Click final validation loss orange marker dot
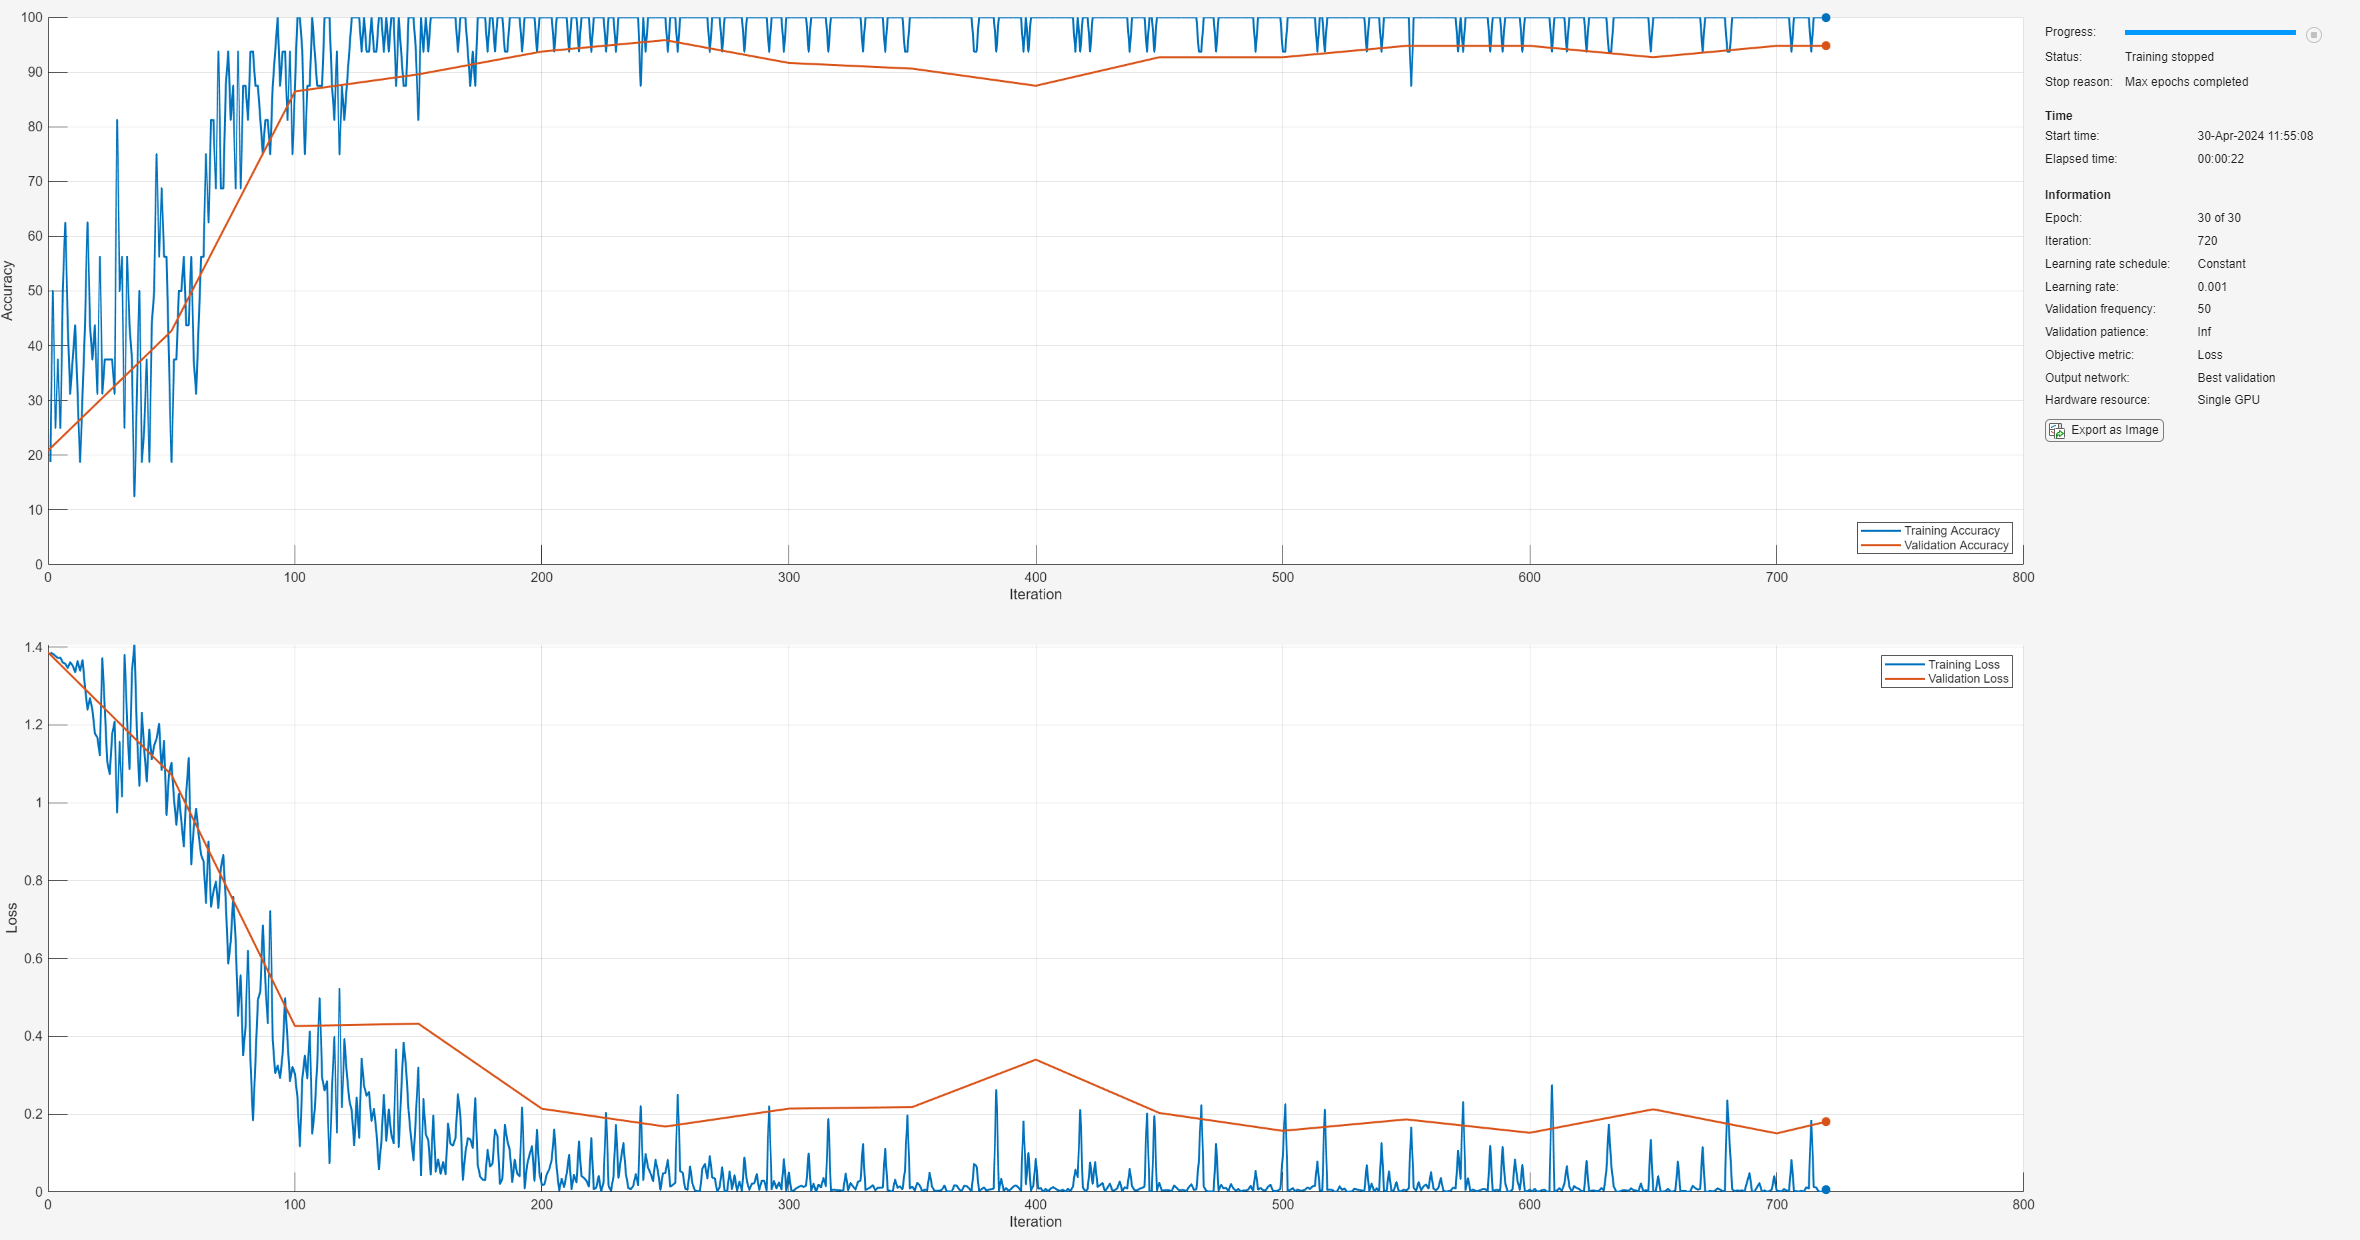 click(x=1825, y=1122)
